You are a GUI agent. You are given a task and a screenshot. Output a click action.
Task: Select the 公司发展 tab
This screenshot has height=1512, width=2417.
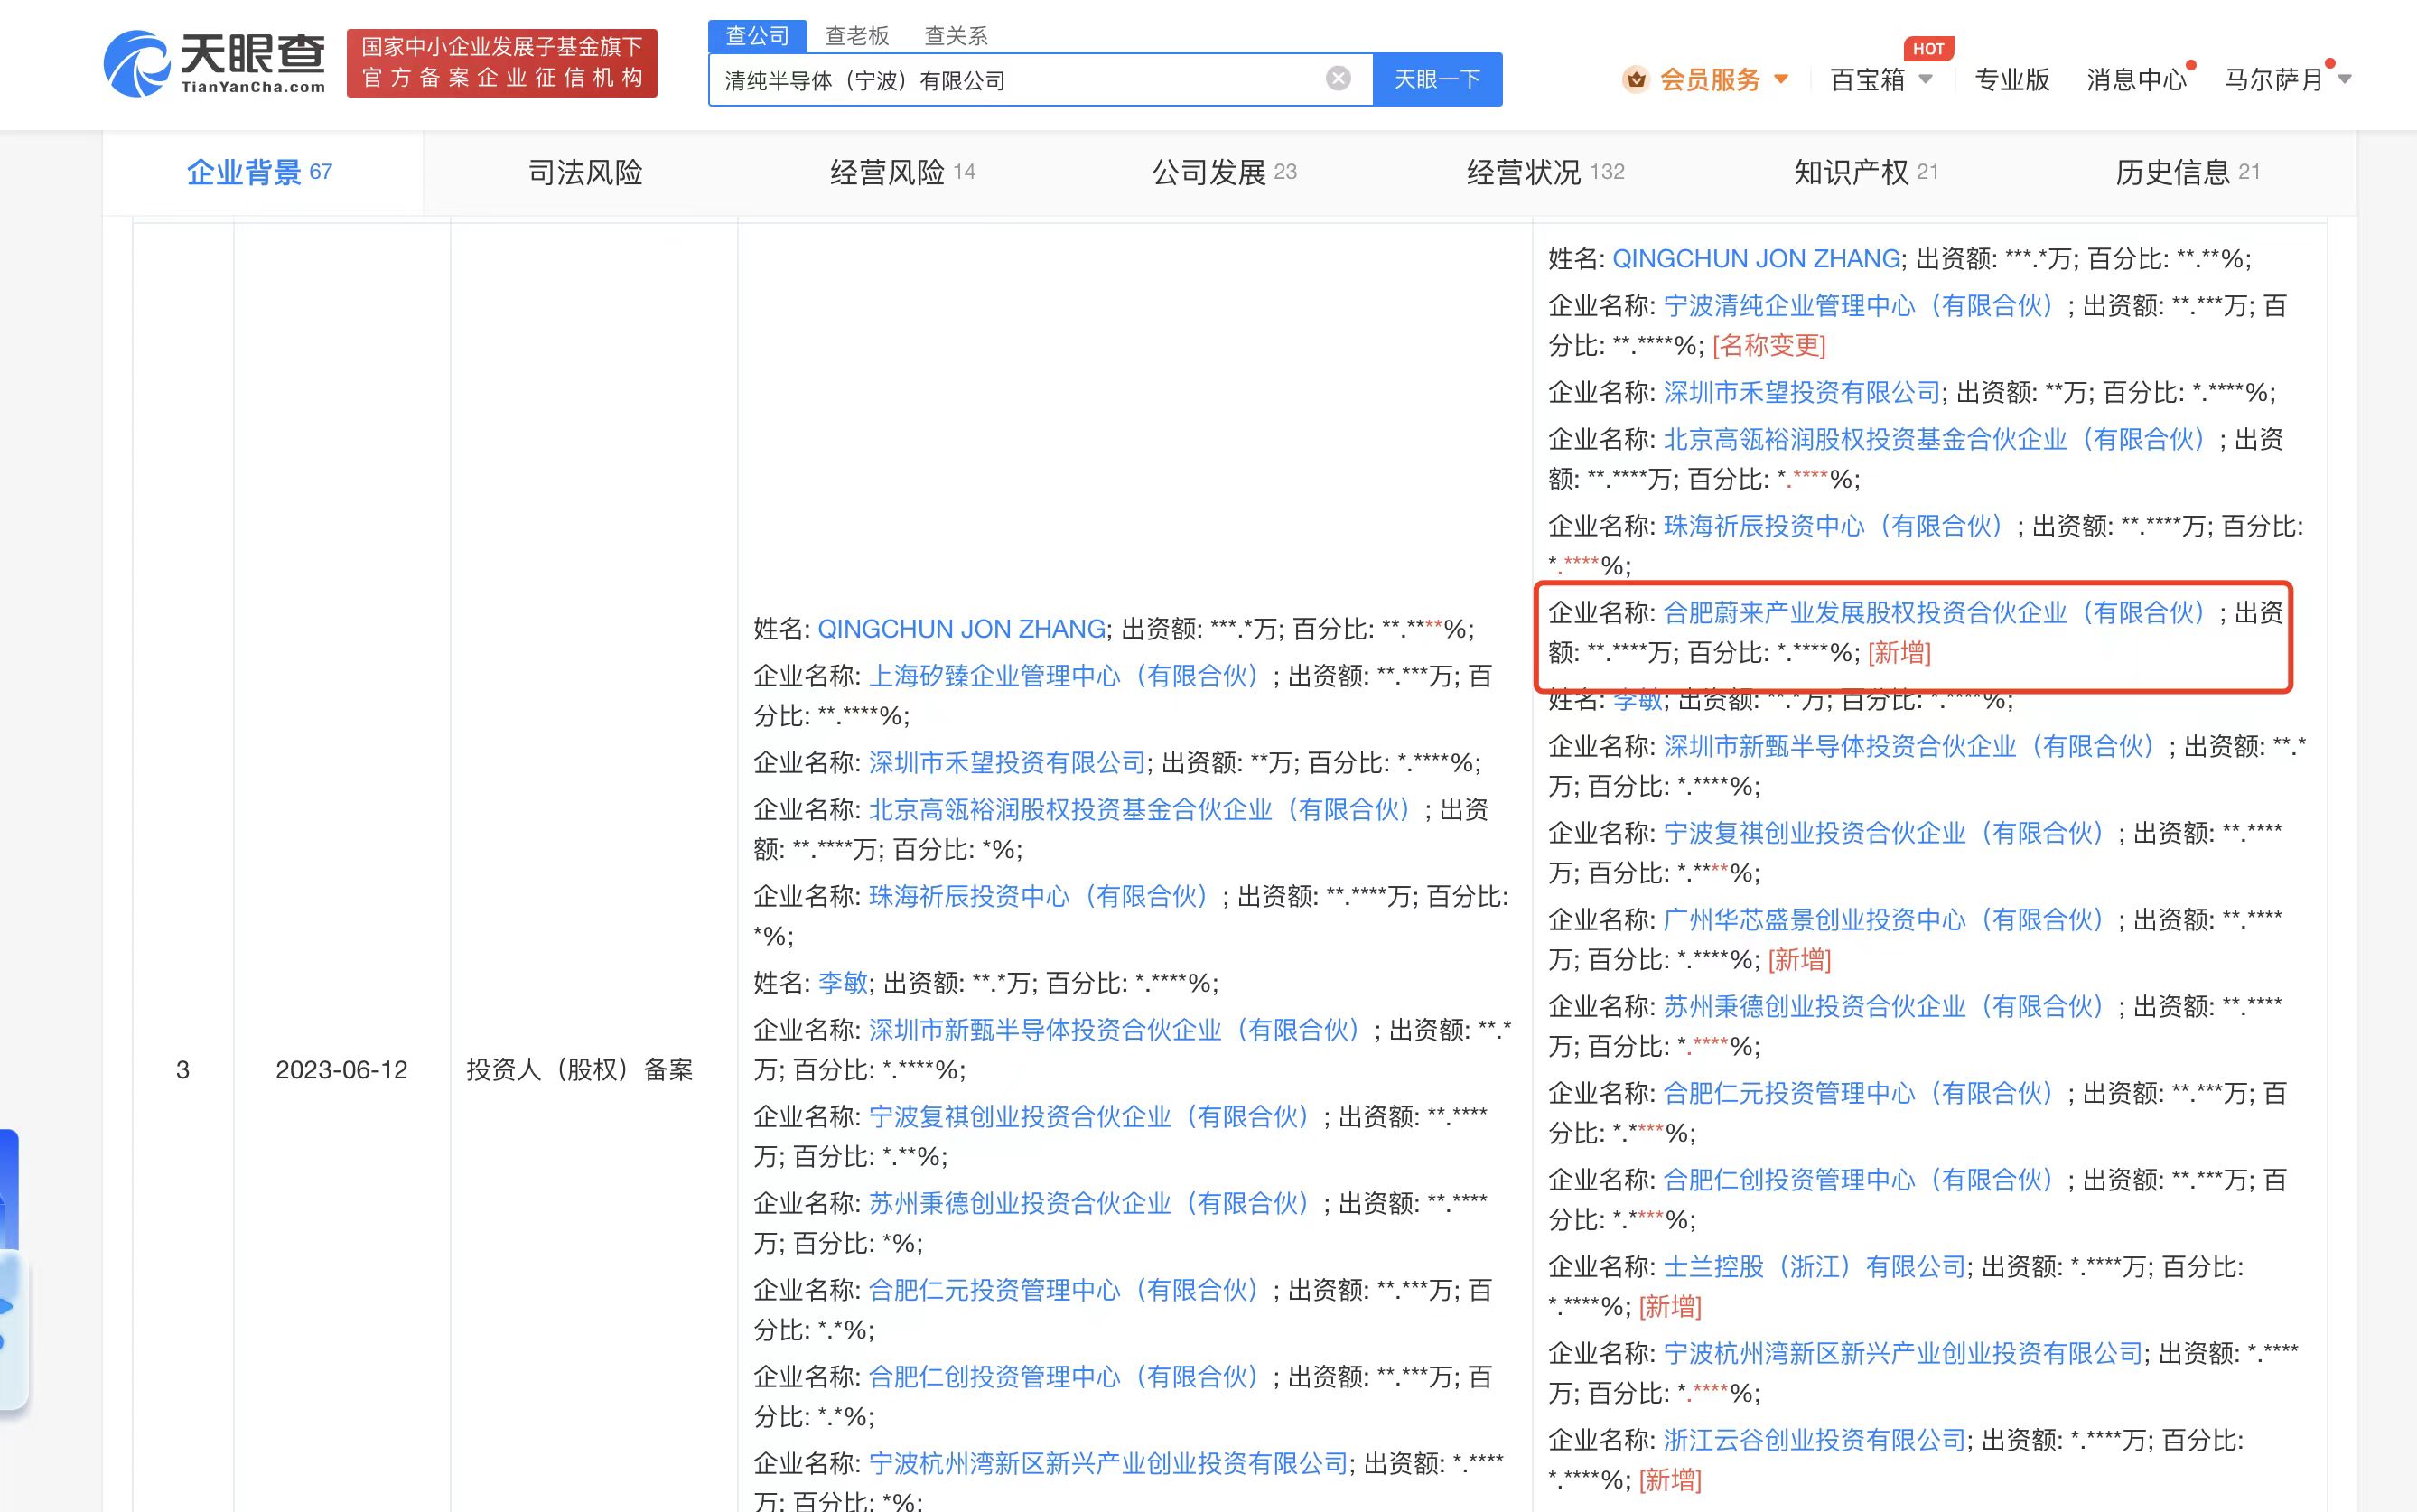(x=1224, y=172)
